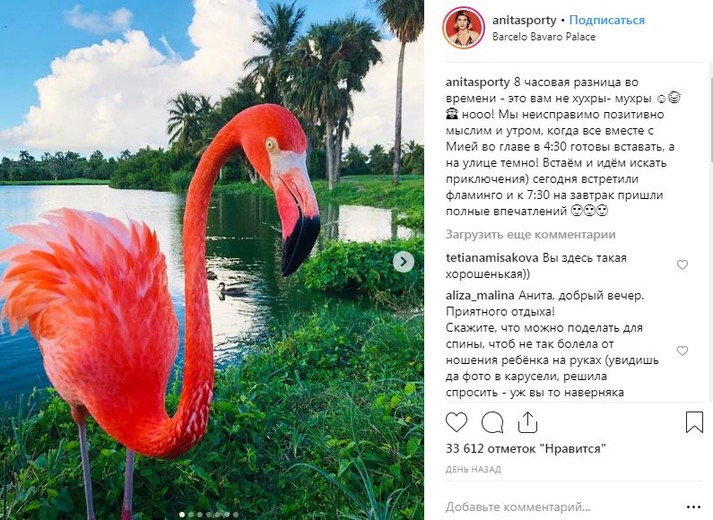Screen dimensions: 713x520
Task: Click Подписаться to follow anitasporty
Action: (607, 20)
